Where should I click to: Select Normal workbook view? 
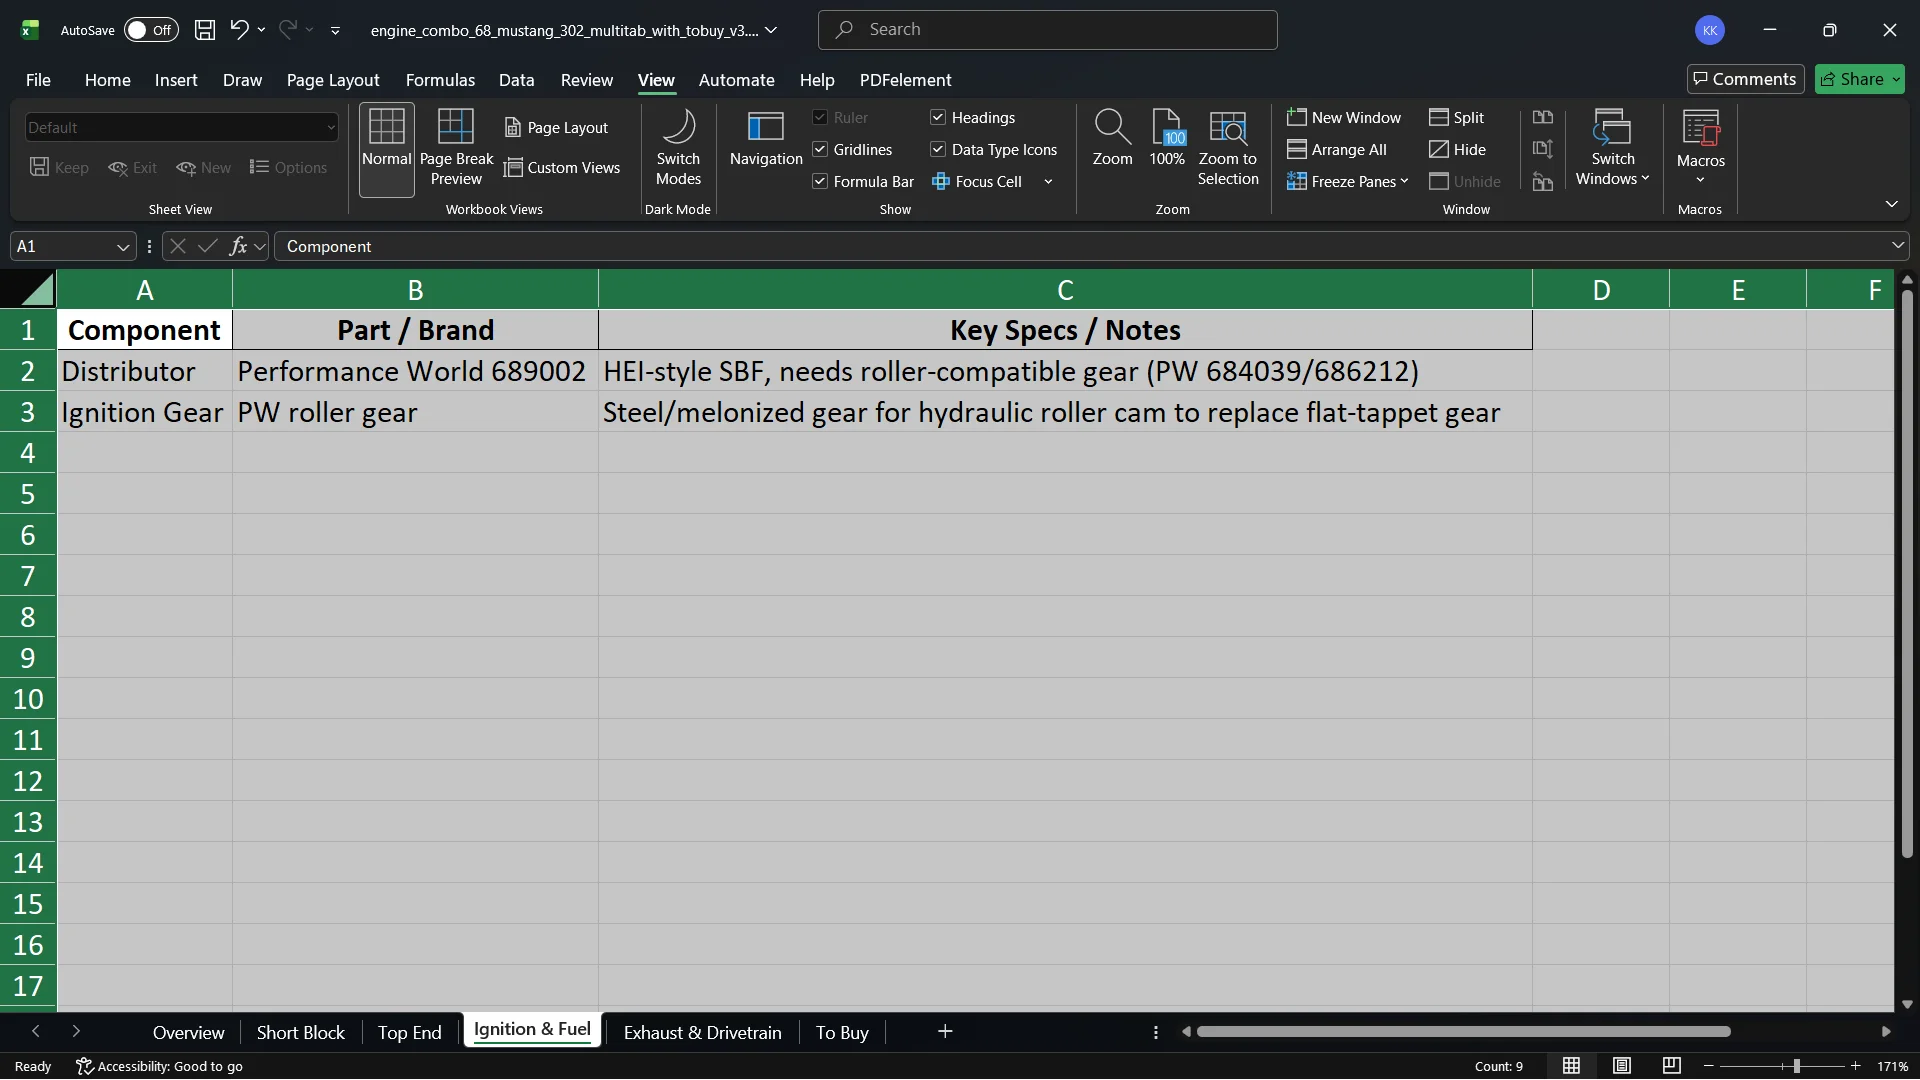[x=387, y=149]
